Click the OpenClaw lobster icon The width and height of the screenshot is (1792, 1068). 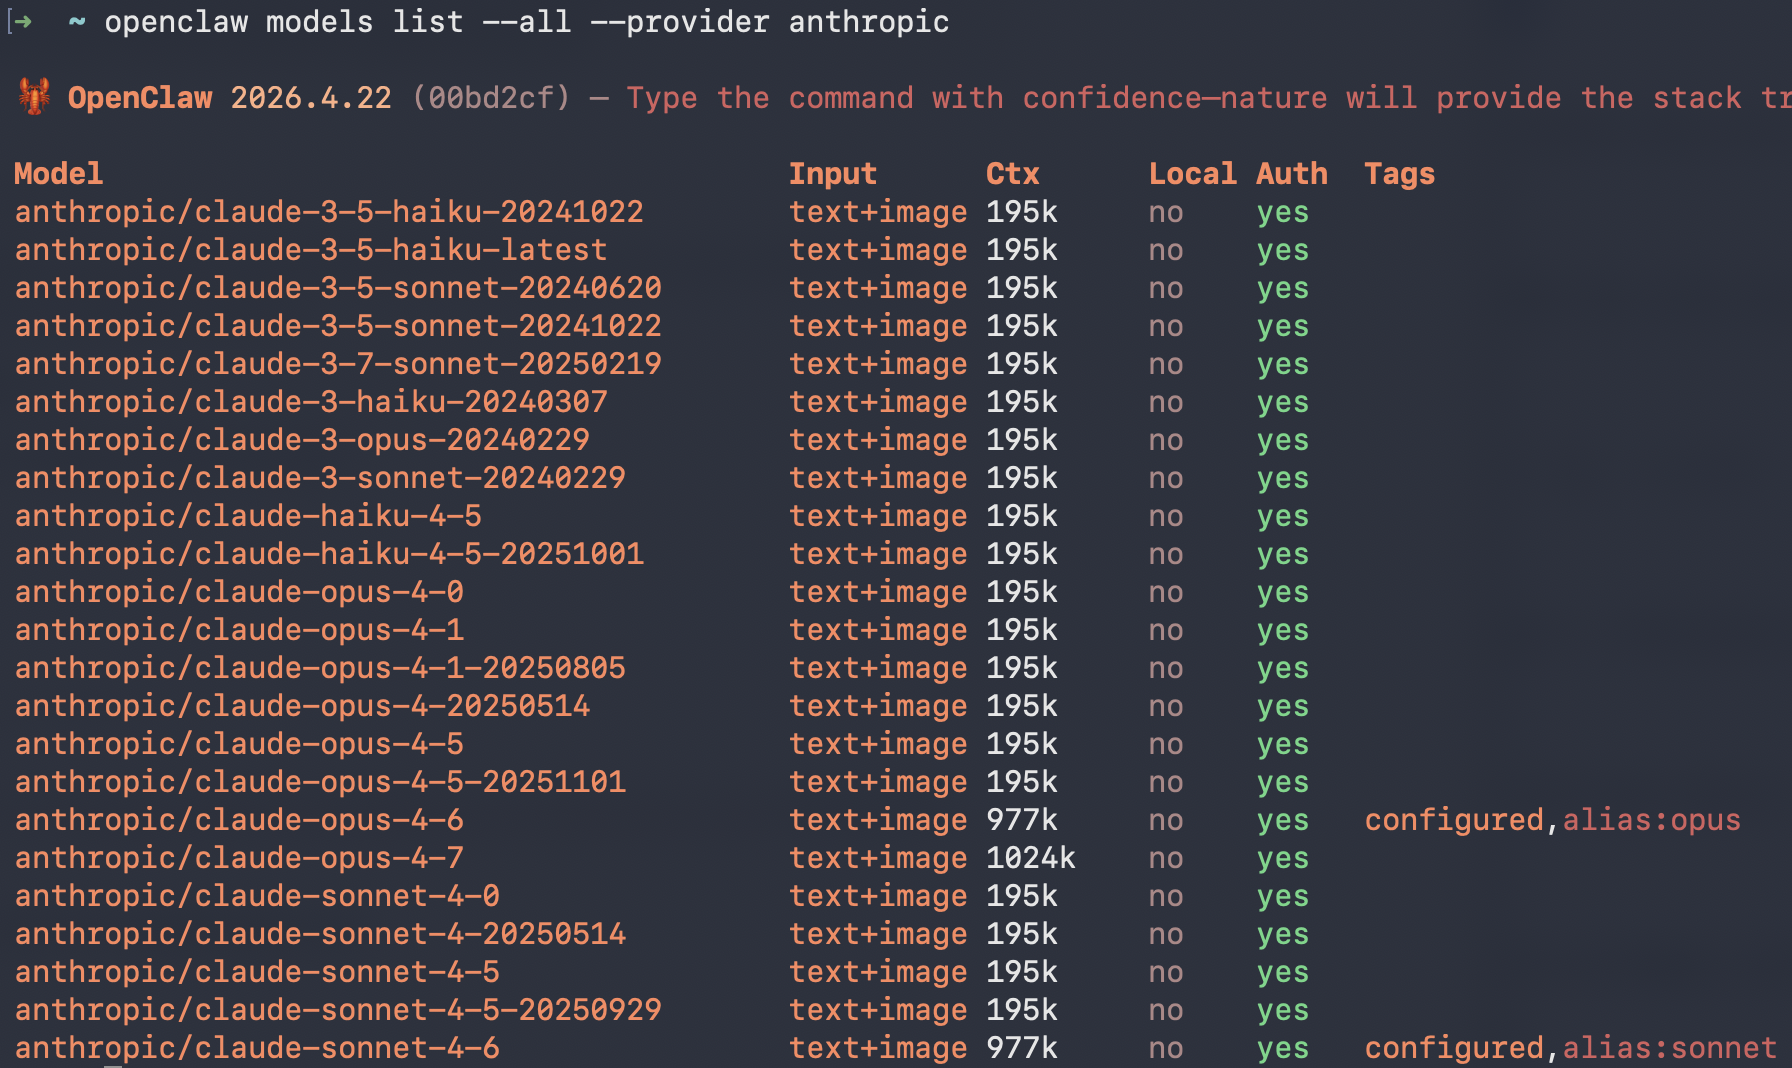pos(34,97)
